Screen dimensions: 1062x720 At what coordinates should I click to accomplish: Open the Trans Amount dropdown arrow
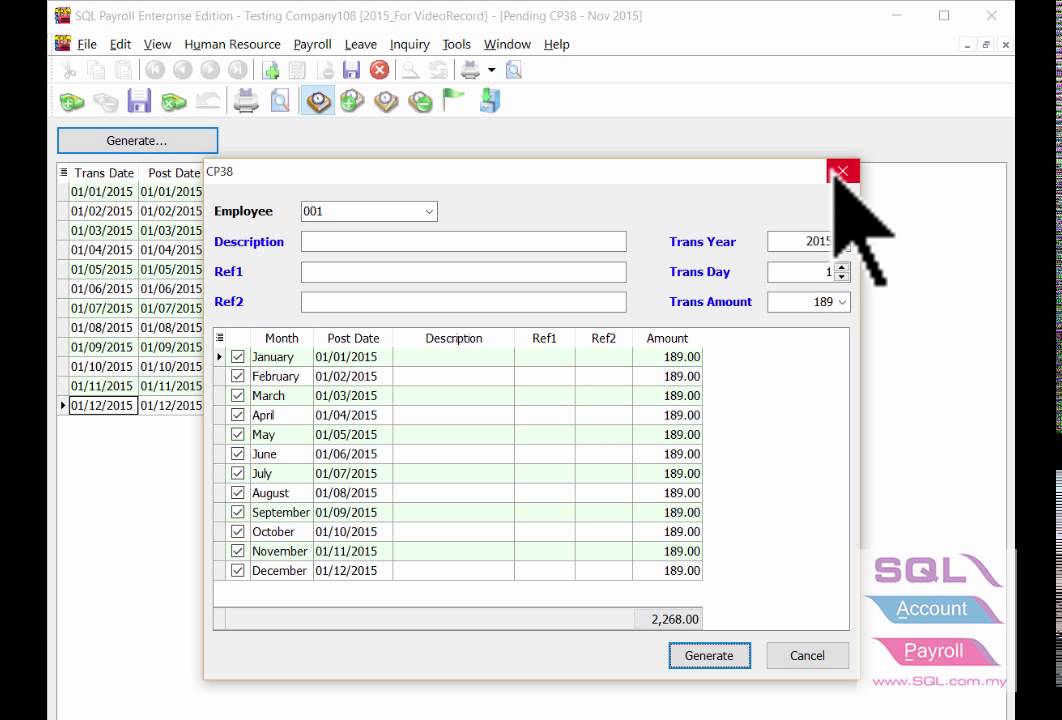pos(842,302)
